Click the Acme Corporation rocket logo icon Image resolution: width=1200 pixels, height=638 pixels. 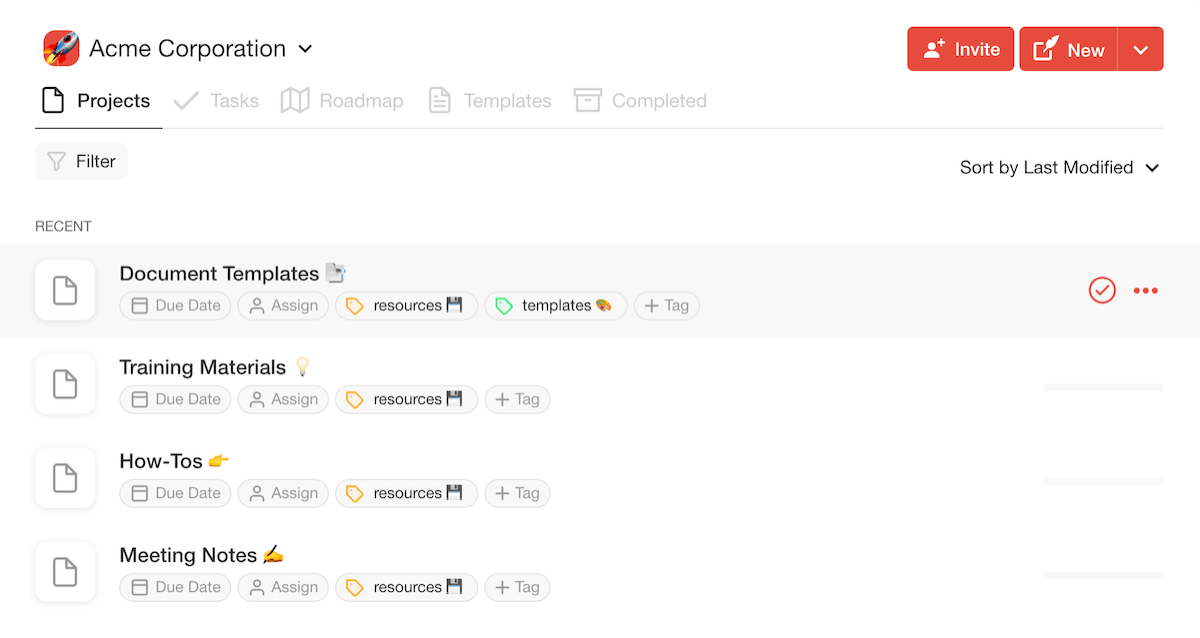pos(61,48)
